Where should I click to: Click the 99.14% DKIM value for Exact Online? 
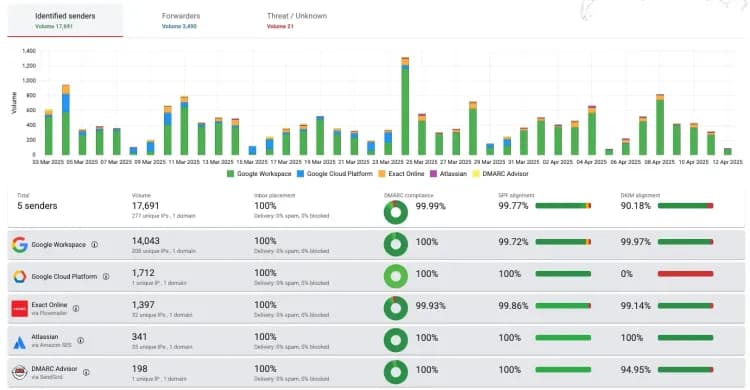coord(636,306)
